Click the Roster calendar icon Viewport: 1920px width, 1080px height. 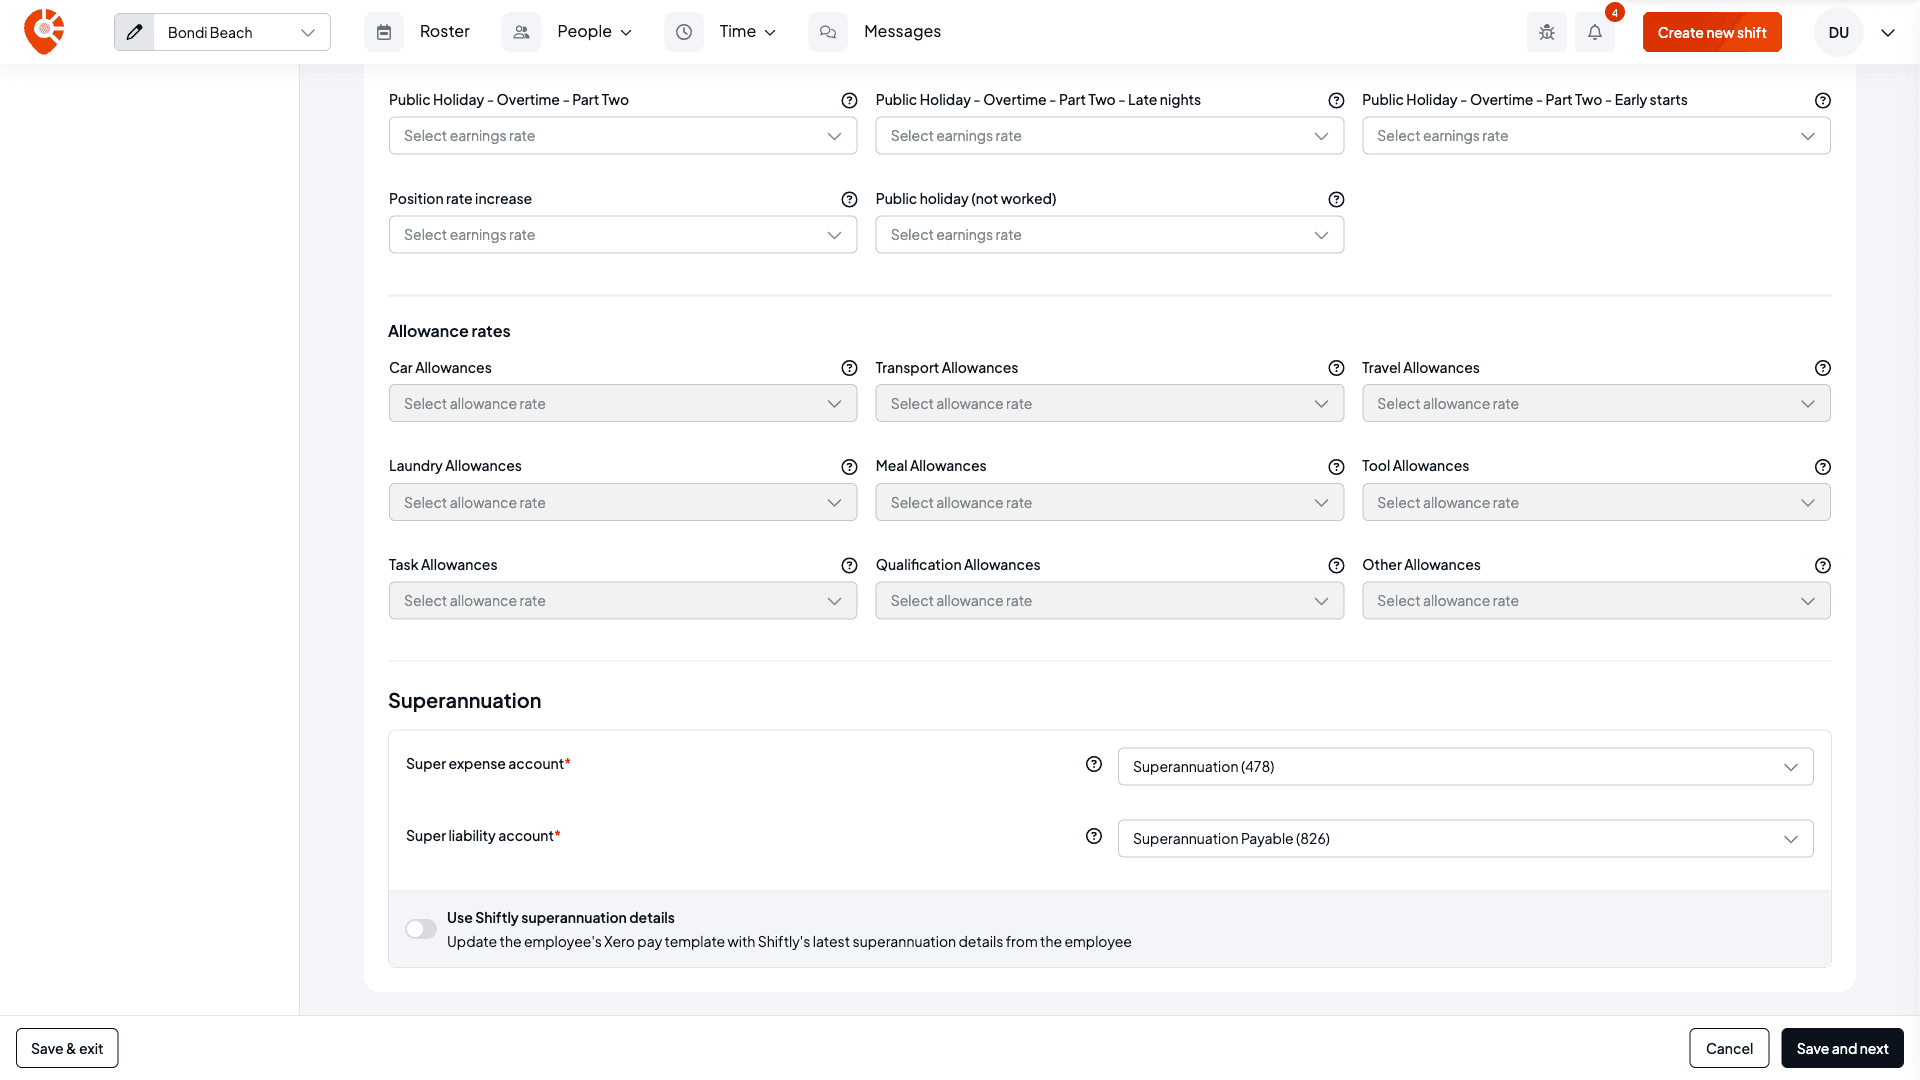[384, 32]
